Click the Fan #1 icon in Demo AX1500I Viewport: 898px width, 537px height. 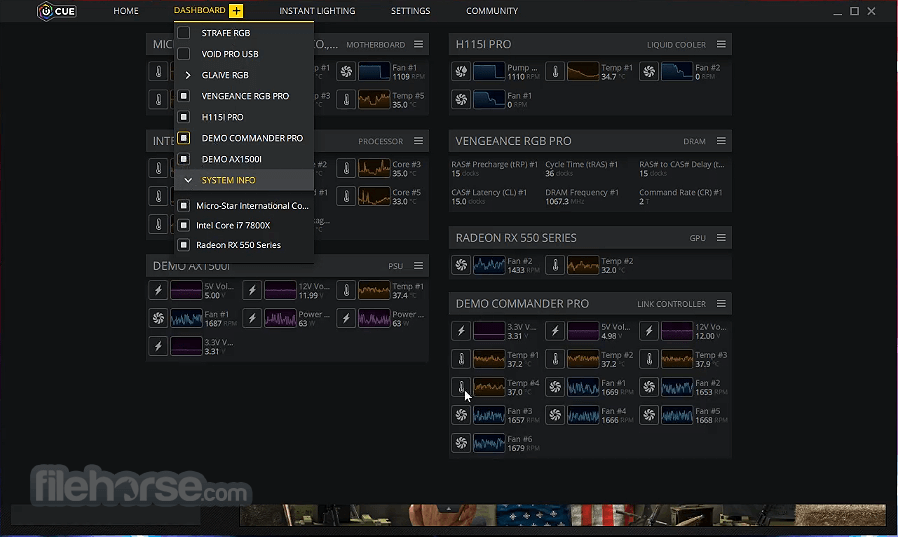pyautogui.click(x=158, y=318)
